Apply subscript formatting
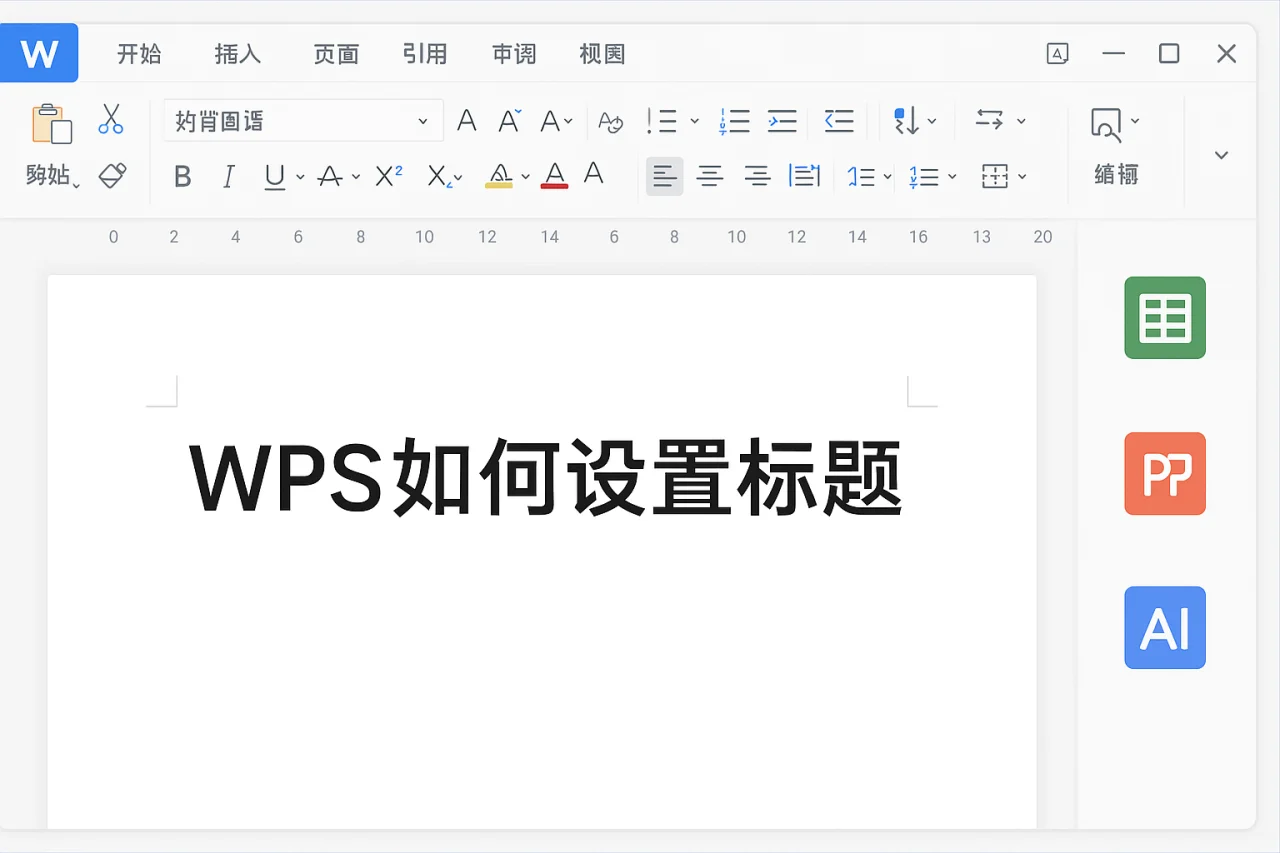Screen dimensions: 1280x853 pos(440,176)
